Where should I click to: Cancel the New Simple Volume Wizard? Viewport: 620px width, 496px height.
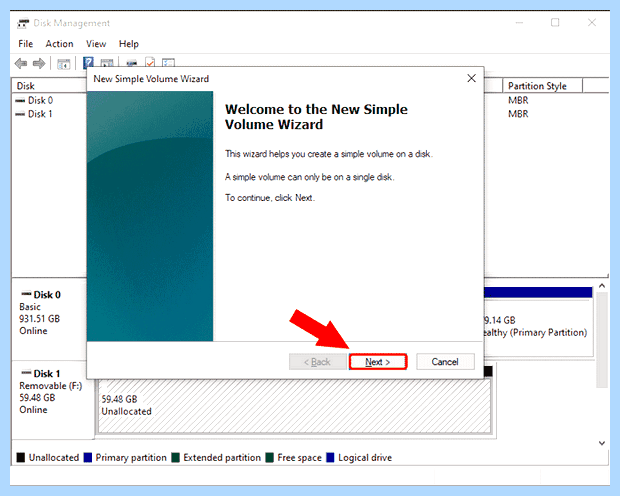point(445,362)
